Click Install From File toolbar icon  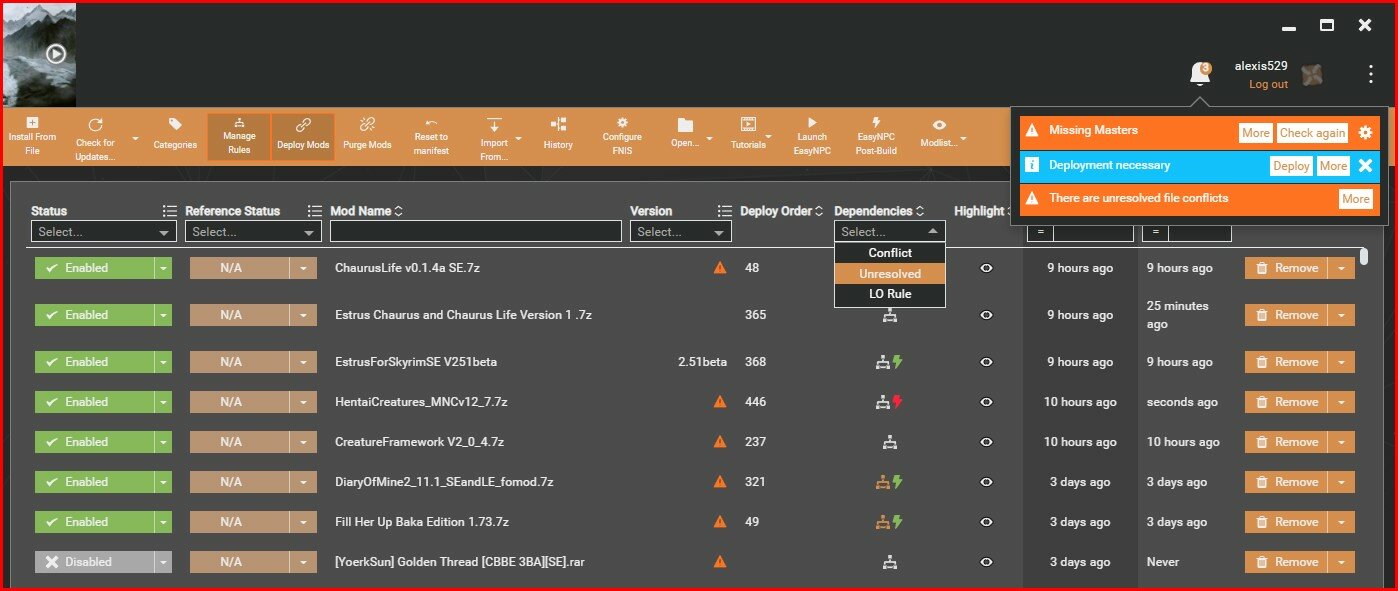tap(32, 122)
